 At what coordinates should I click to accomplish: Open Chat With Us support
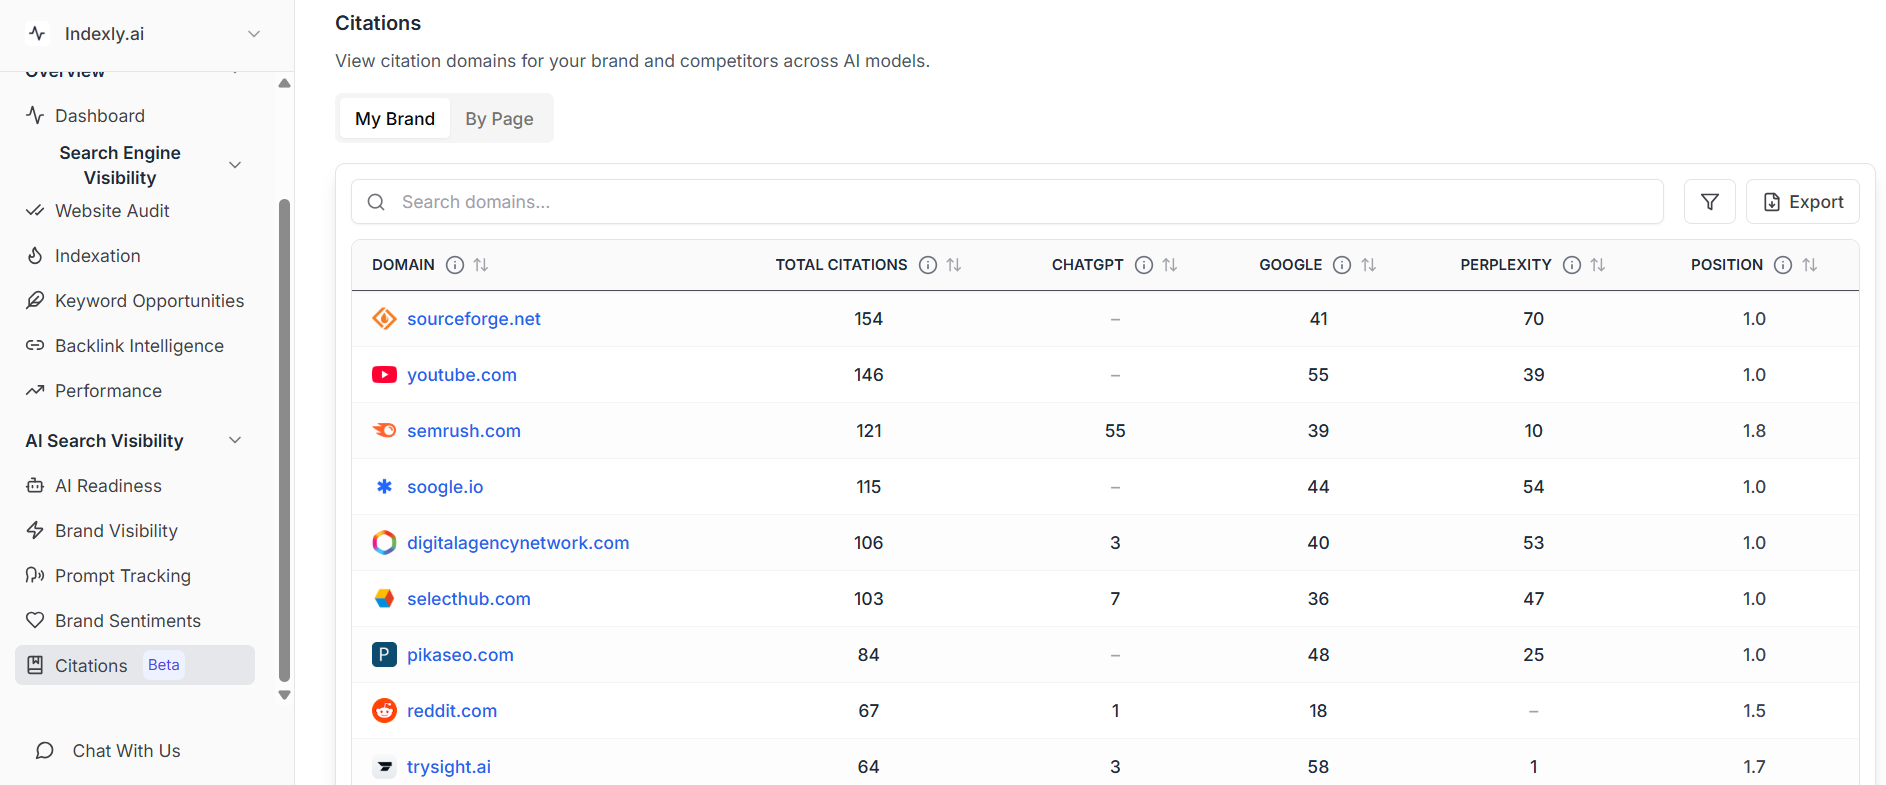pyautogui.click(x=126, y=751)
